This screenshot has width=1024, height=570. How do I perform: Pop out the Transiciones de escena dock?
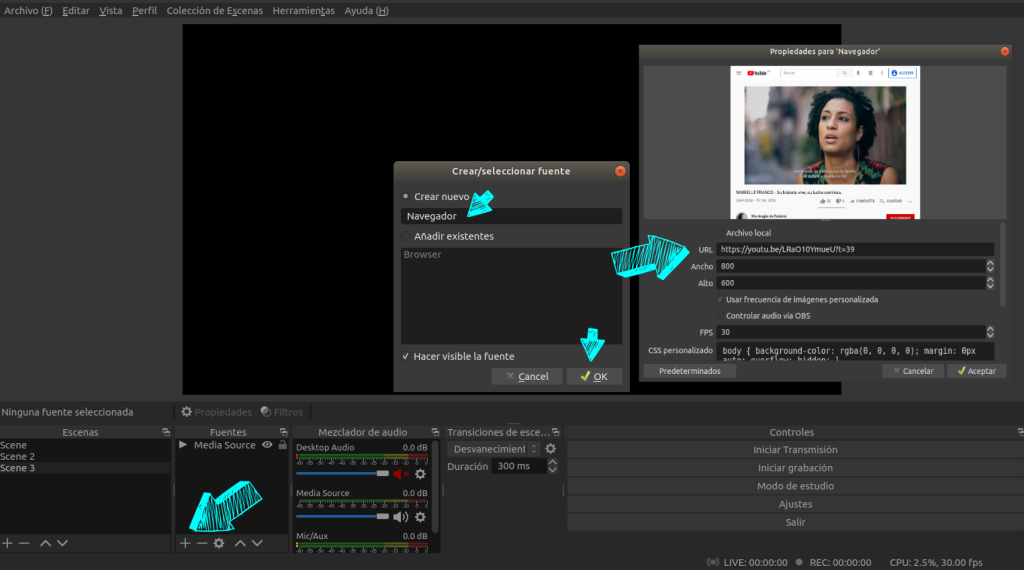pyautogui.click(x=556, y=432)
